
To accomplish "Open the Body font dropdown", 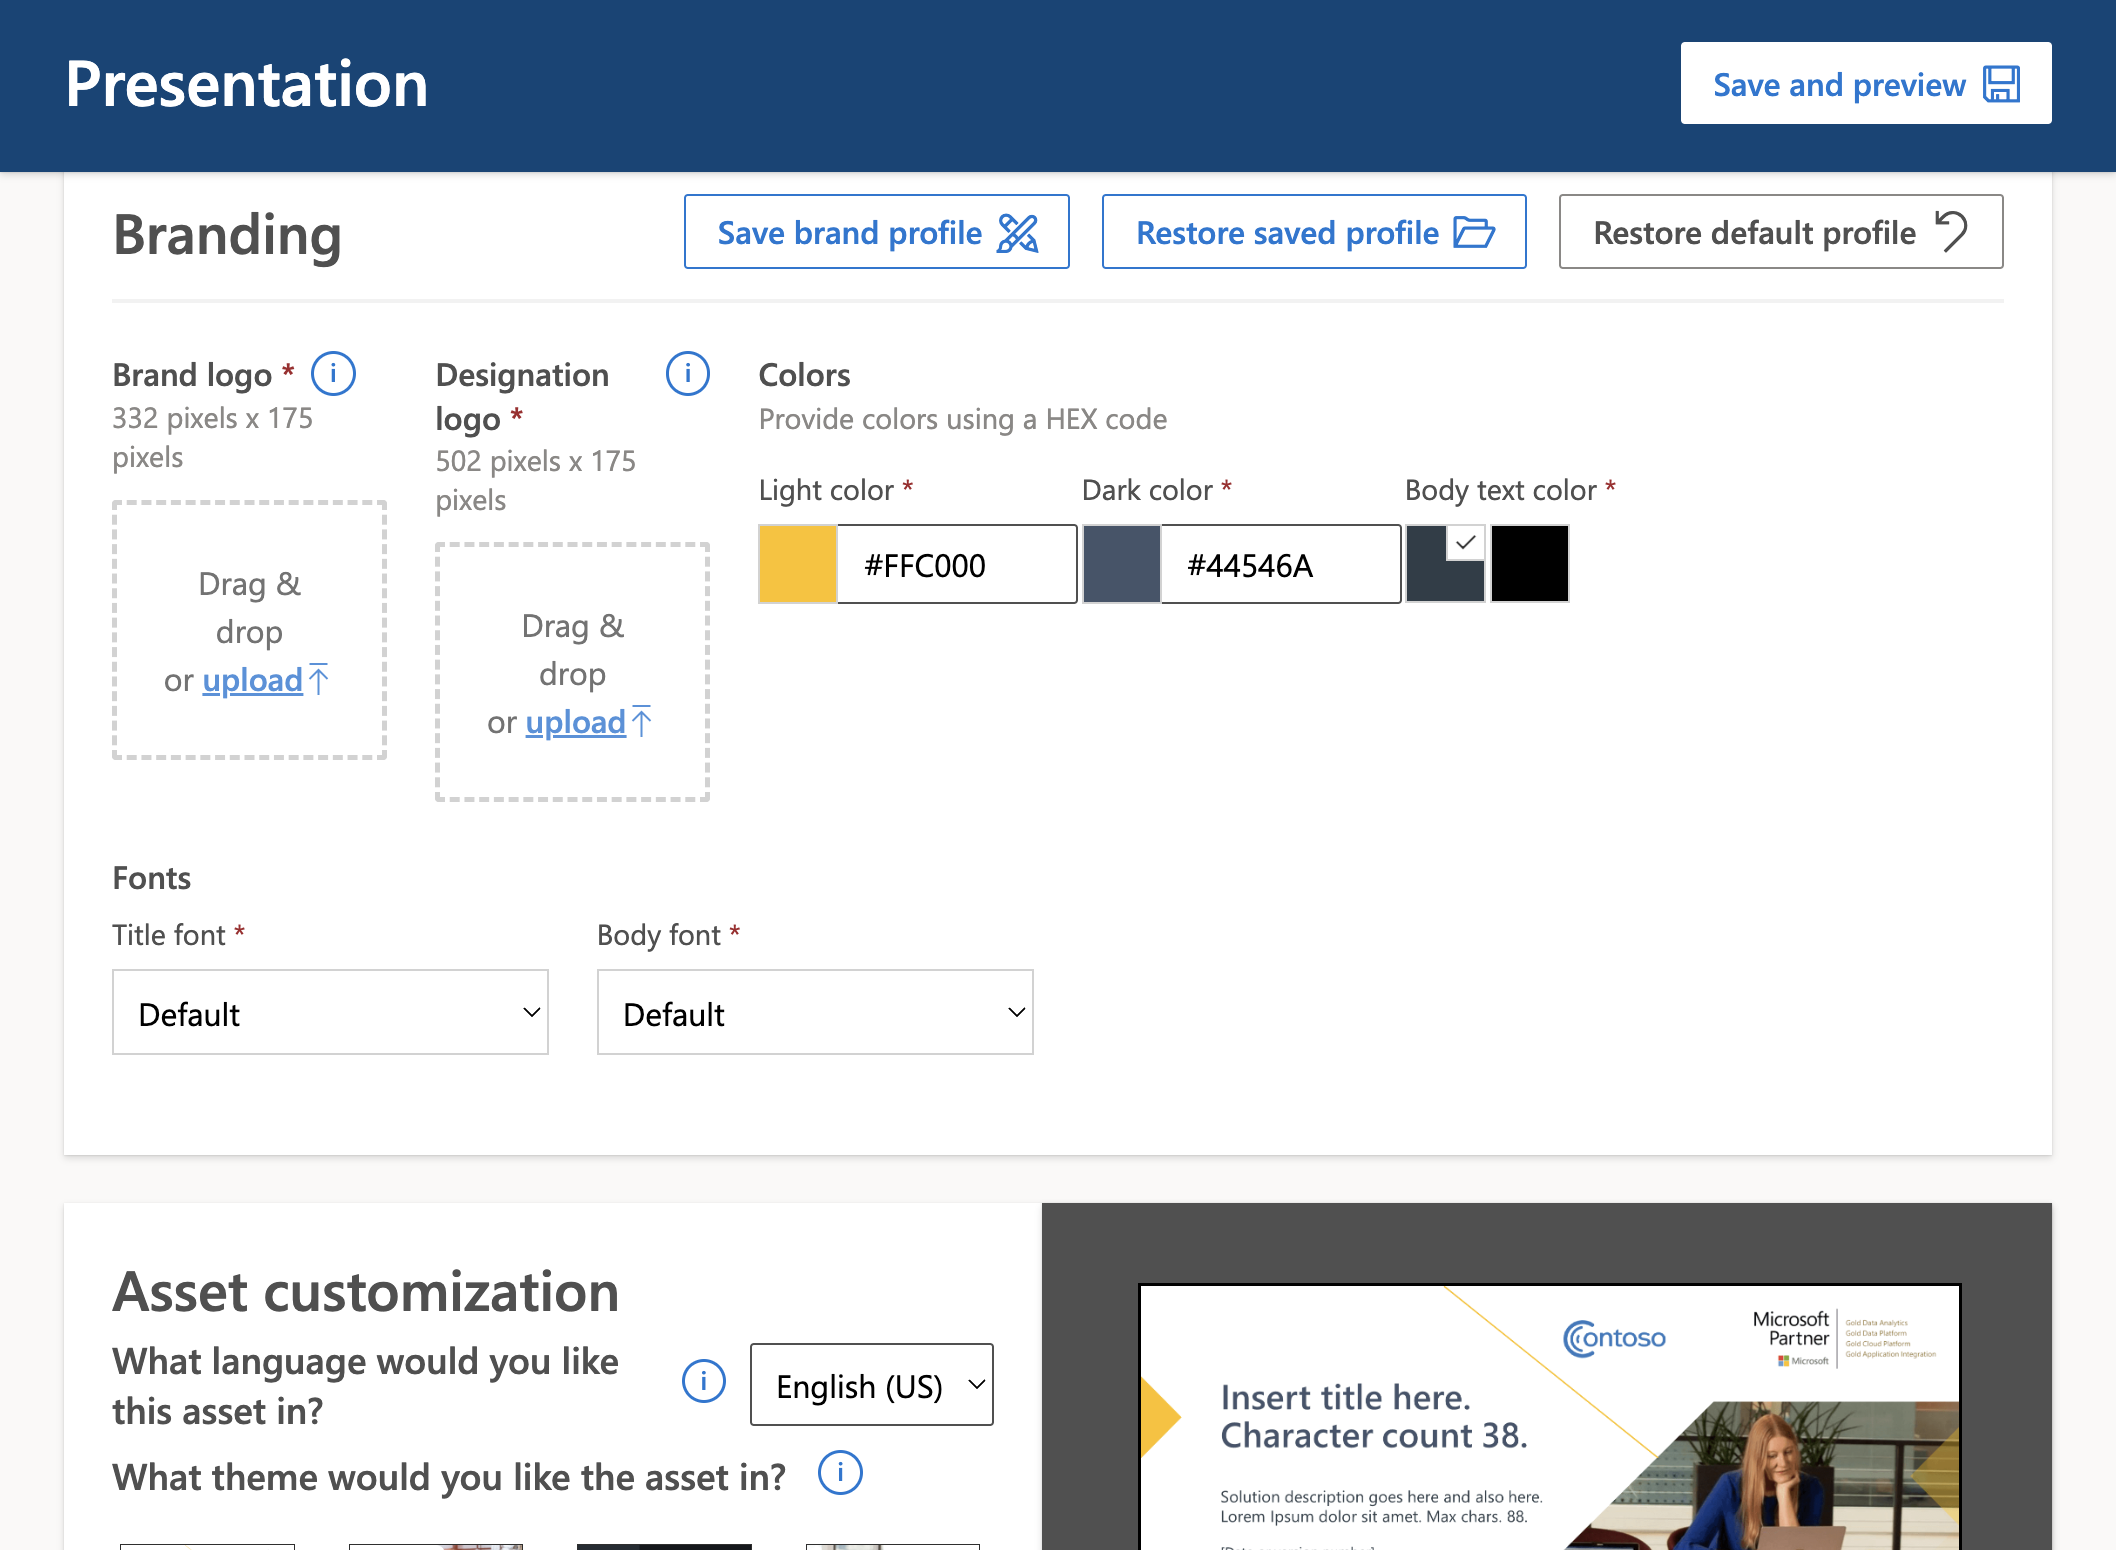I will click(x=815, y=1012).
